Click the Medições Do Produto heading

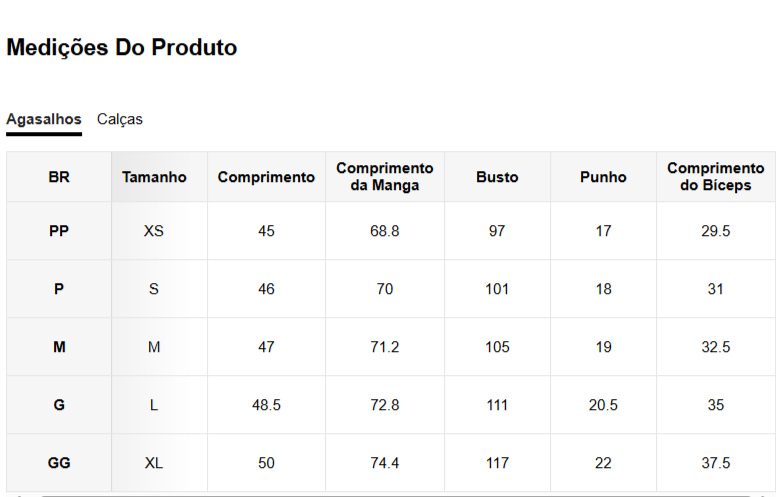point(122,47)
